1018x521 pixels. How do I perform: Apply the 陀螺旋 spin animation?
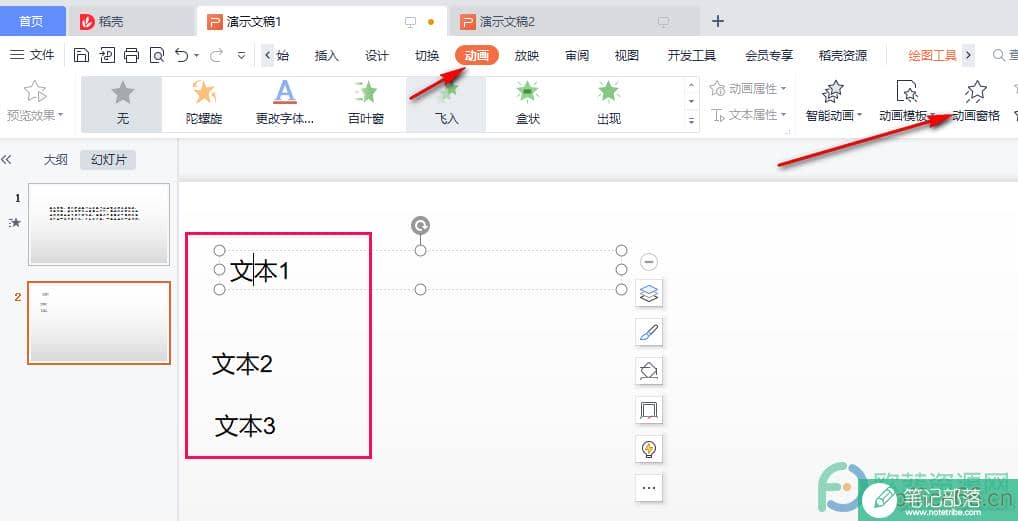203,104
